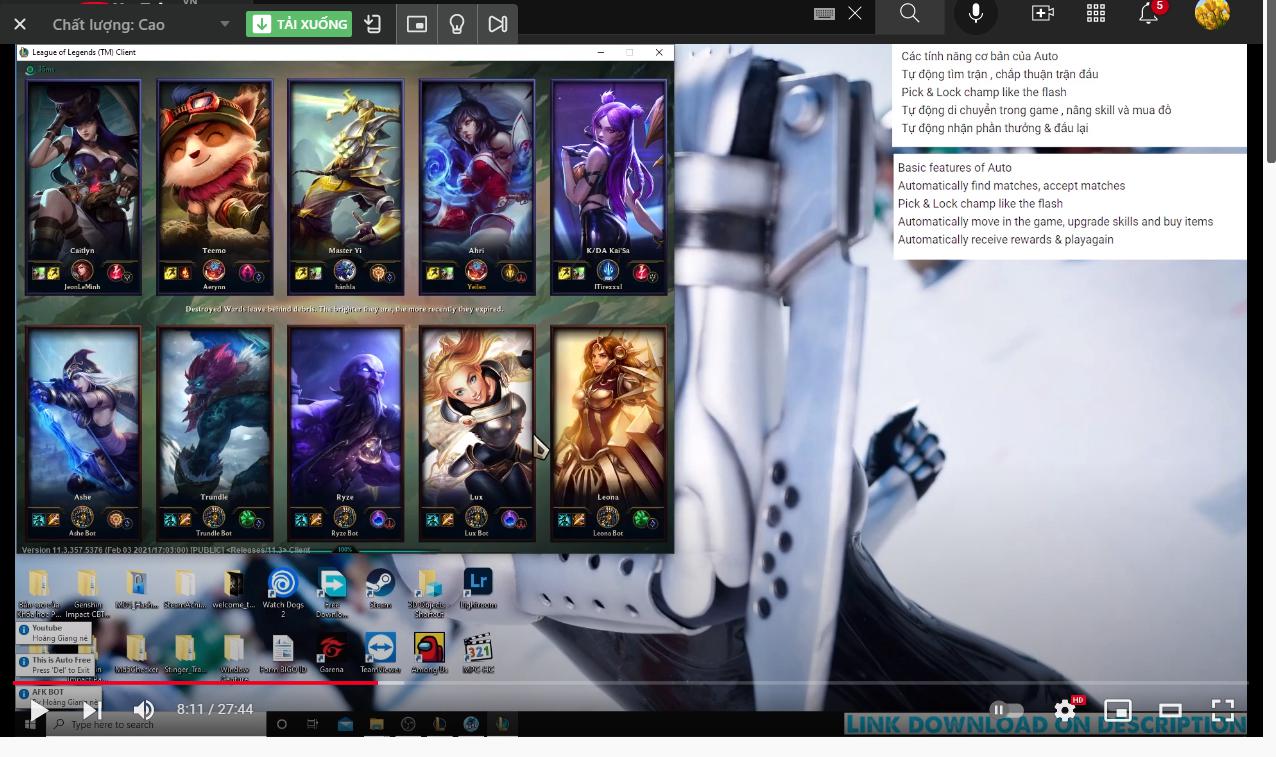Select the Trundle champion card

tap(214, 433)
